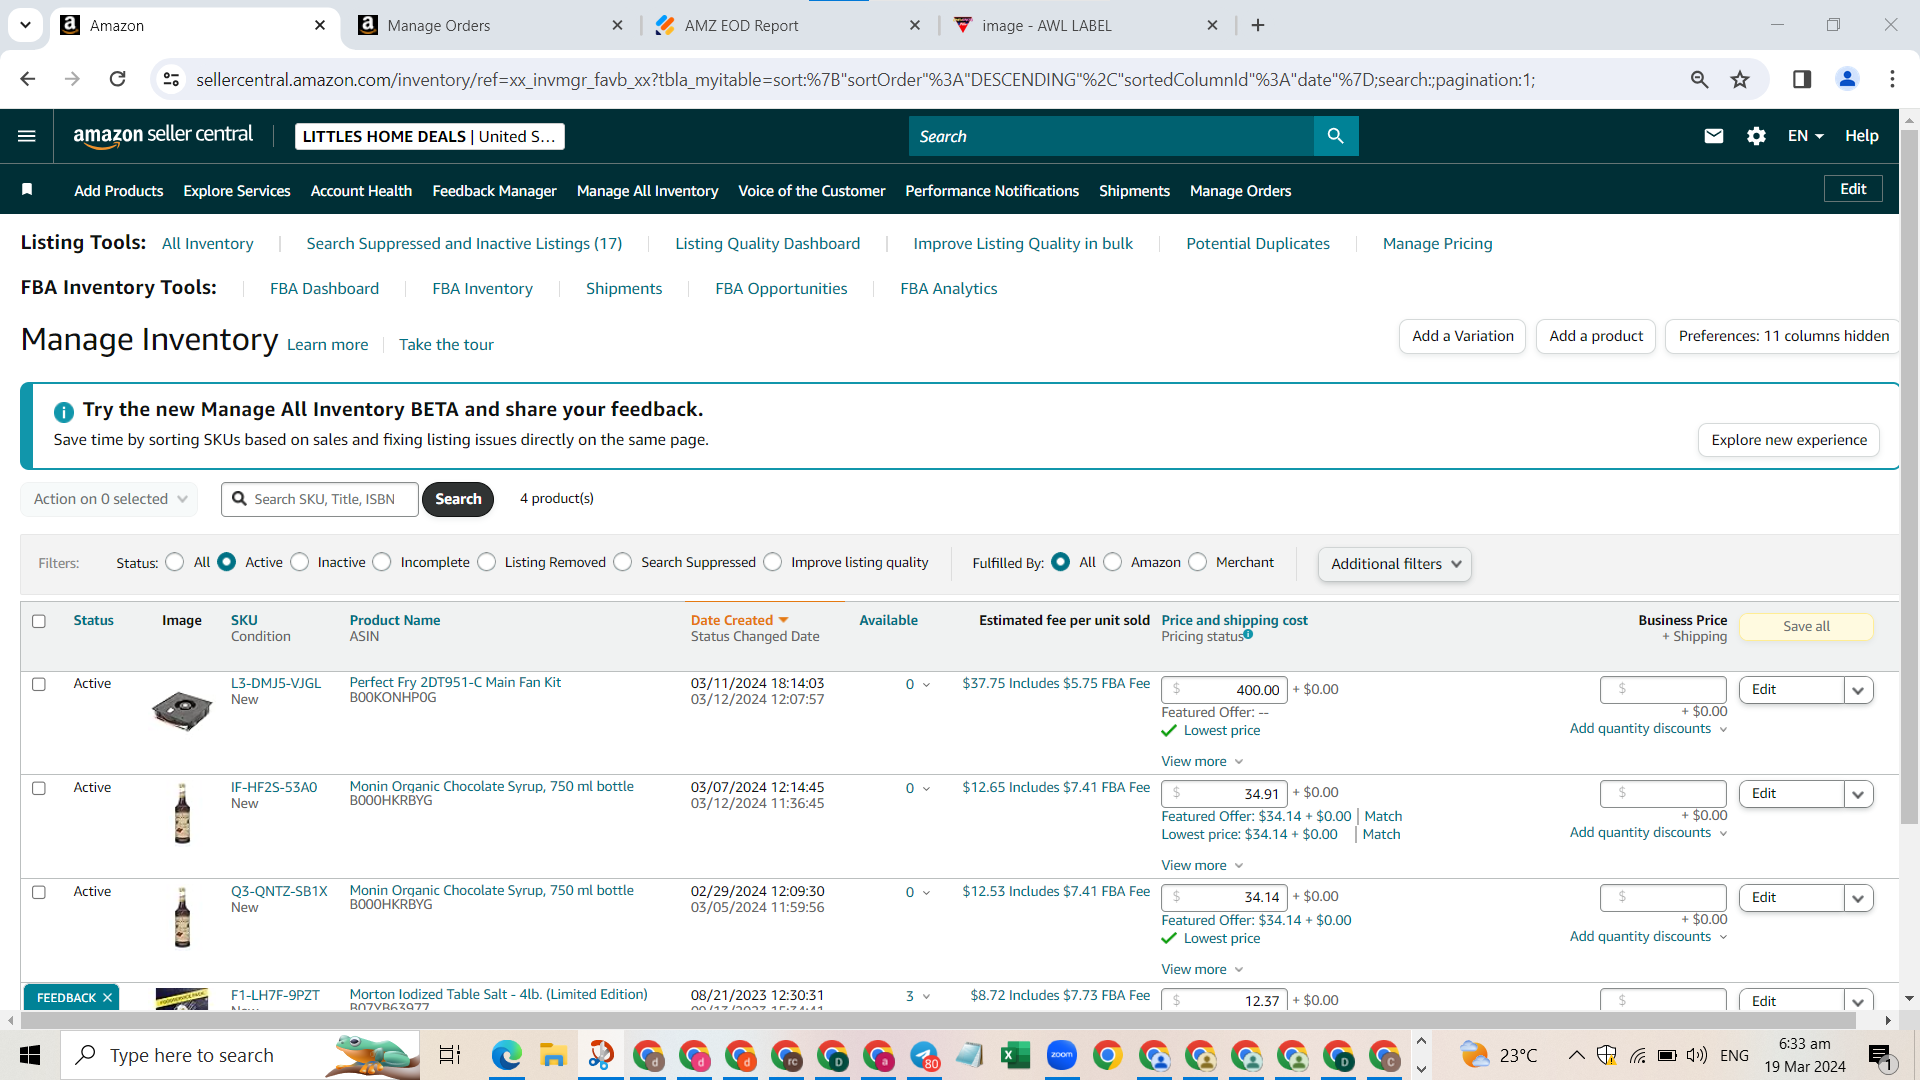Open a new browser tab

1258,25
